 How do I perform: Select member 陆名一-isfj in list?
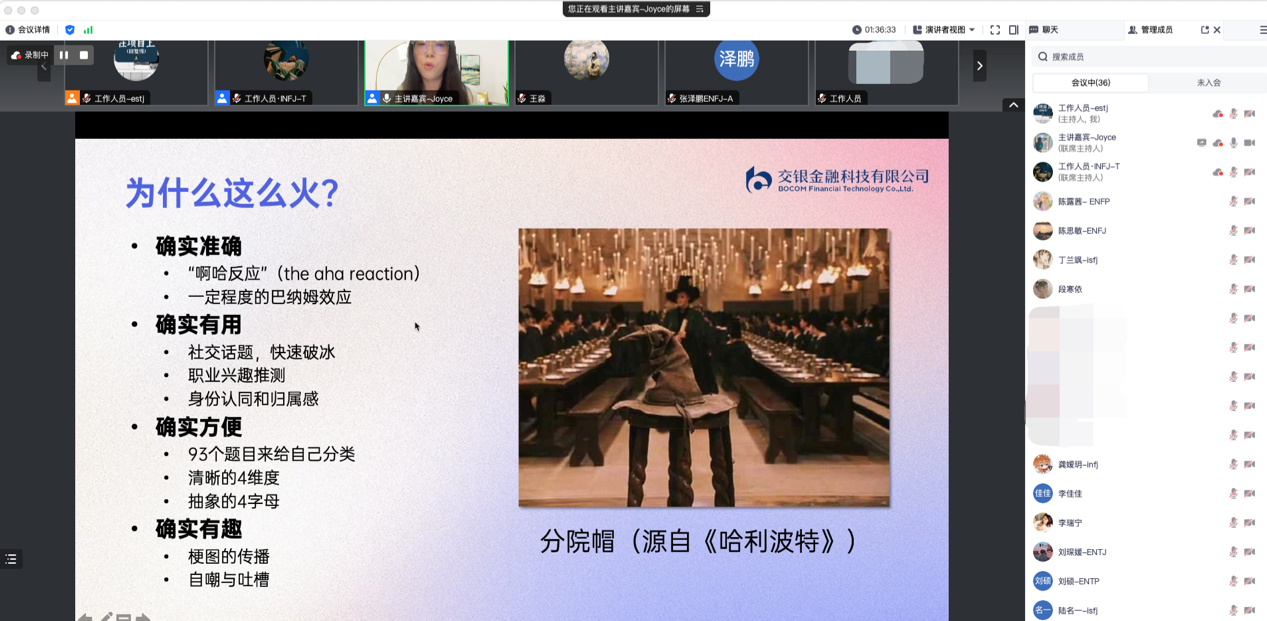1146,609
